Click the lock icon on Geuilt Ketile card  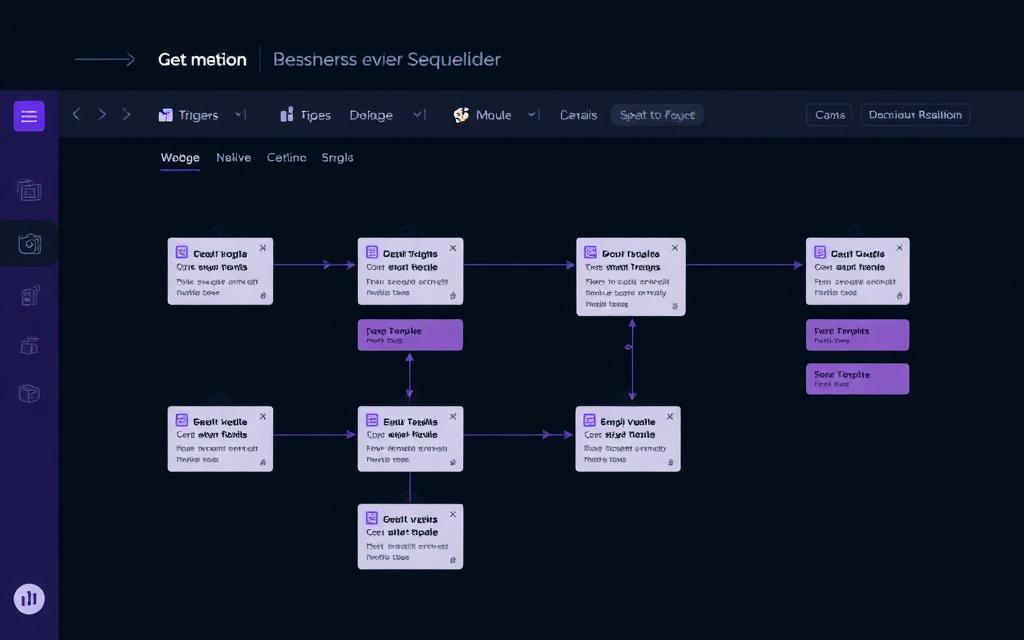click(x=263, y=462)
